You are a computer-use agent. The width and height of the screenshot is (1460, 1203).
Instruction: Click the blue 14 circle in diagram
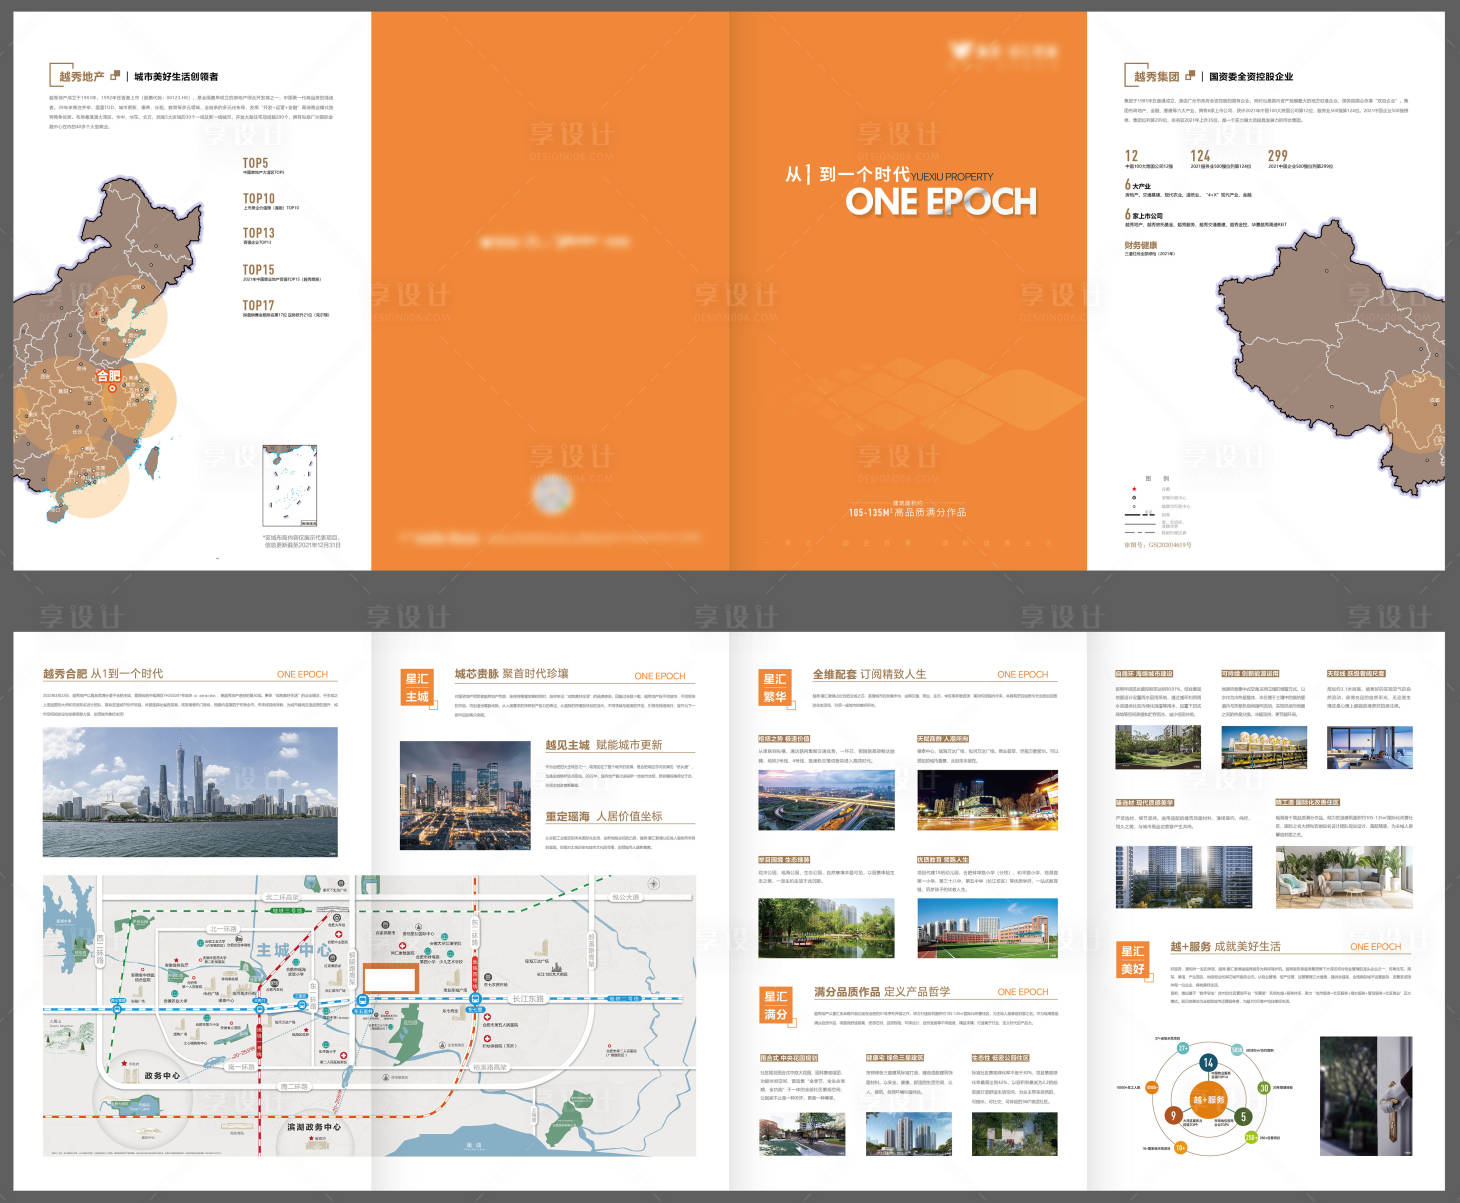[x=1208, y=1062]
